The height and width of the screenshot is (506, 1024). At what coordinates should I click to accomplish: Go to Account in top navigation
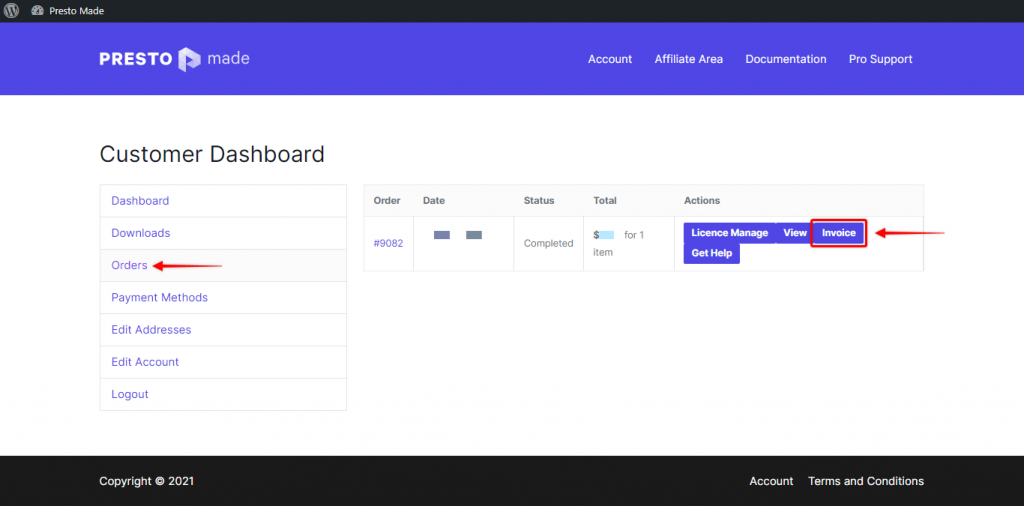tap(610, 59)
